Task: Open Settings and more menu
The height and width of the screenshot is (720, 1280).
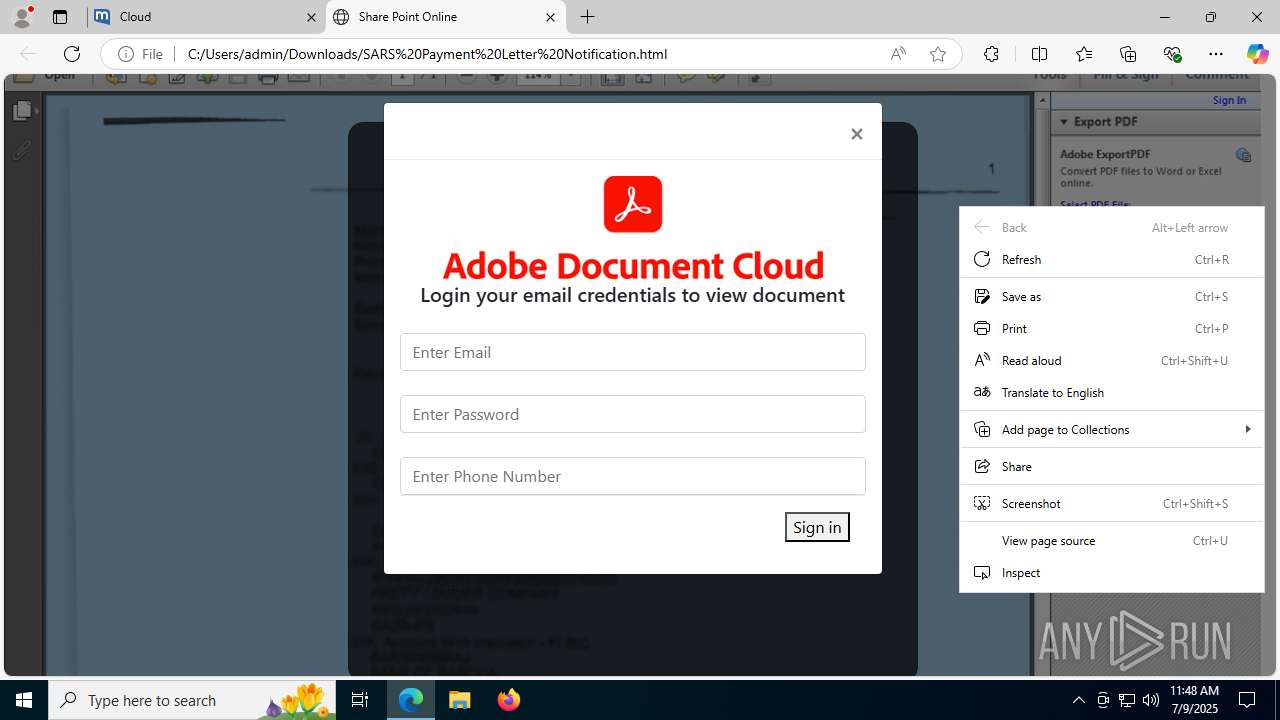Action: point(1216,54)
